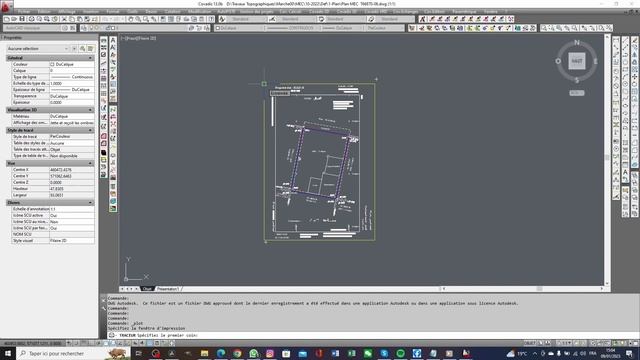Viewport: 640px width, 360px height.
Task: Toggle the OBJET model space status button
Action: [x=529, y=344]
